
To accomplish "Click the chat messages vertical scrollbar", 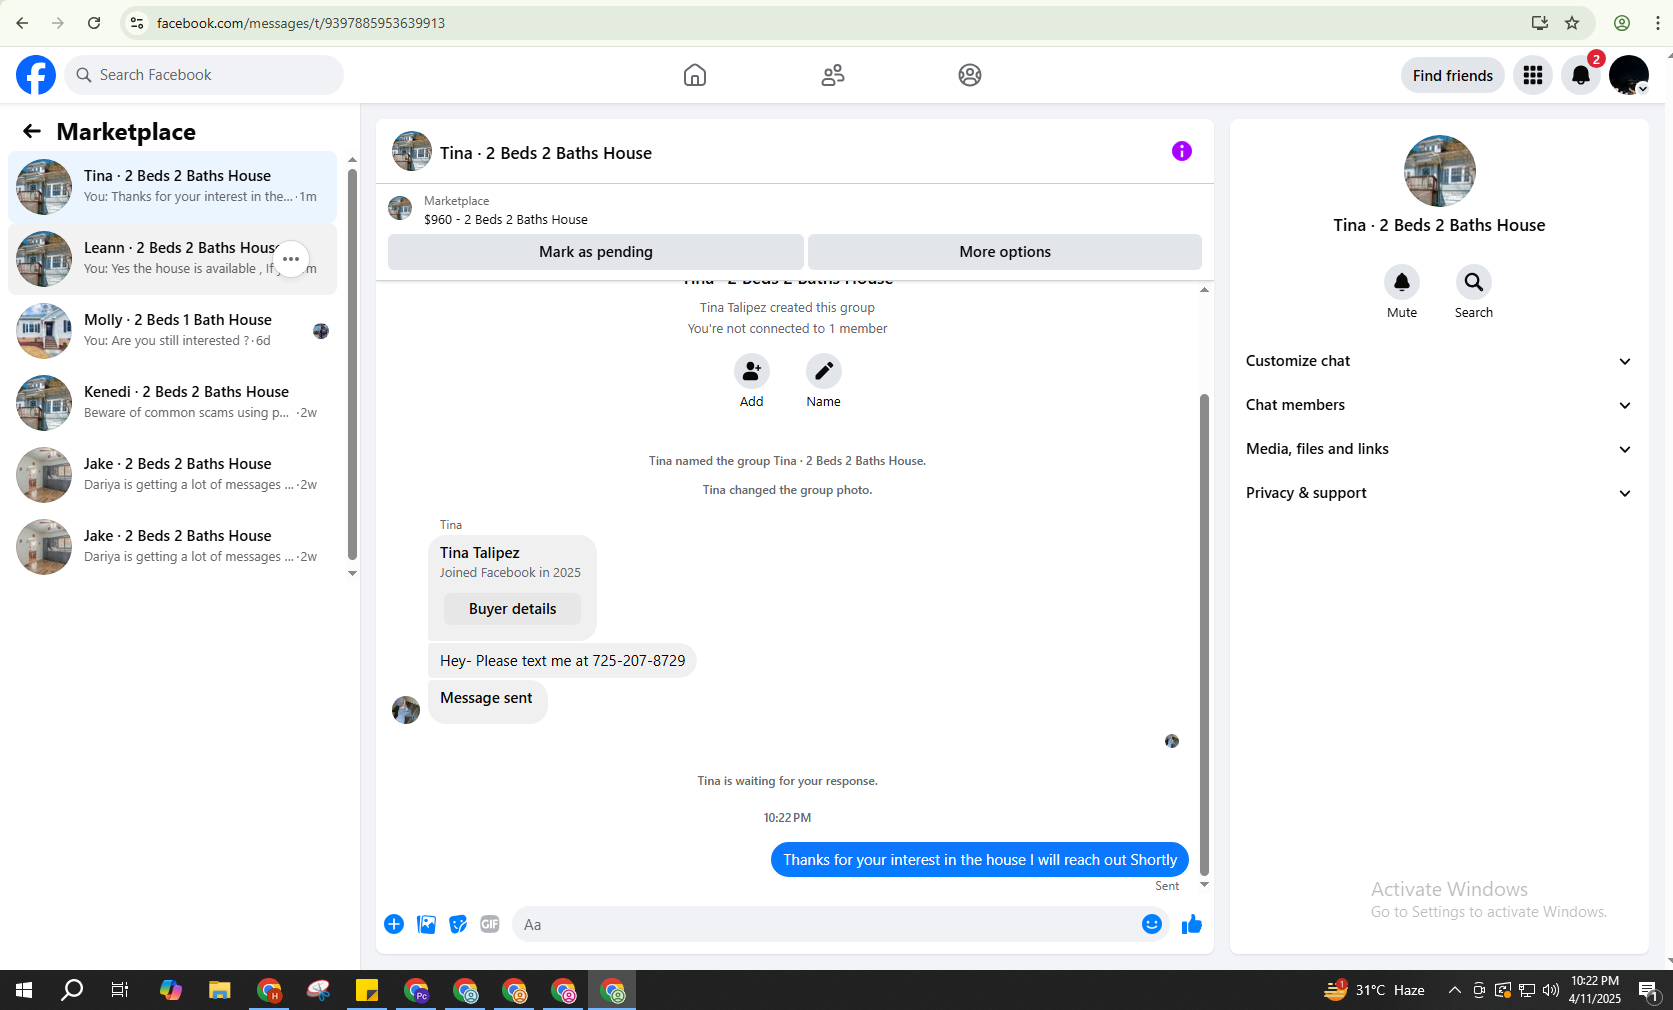I will [x=1204, y=633].
